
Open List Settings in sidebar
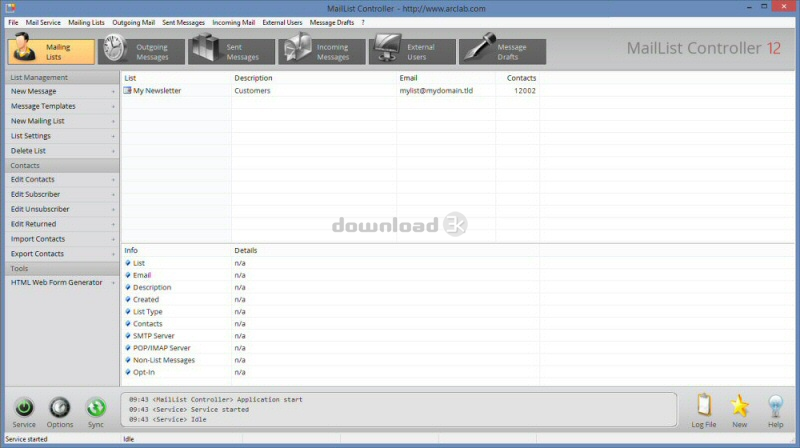pos(62,136)
